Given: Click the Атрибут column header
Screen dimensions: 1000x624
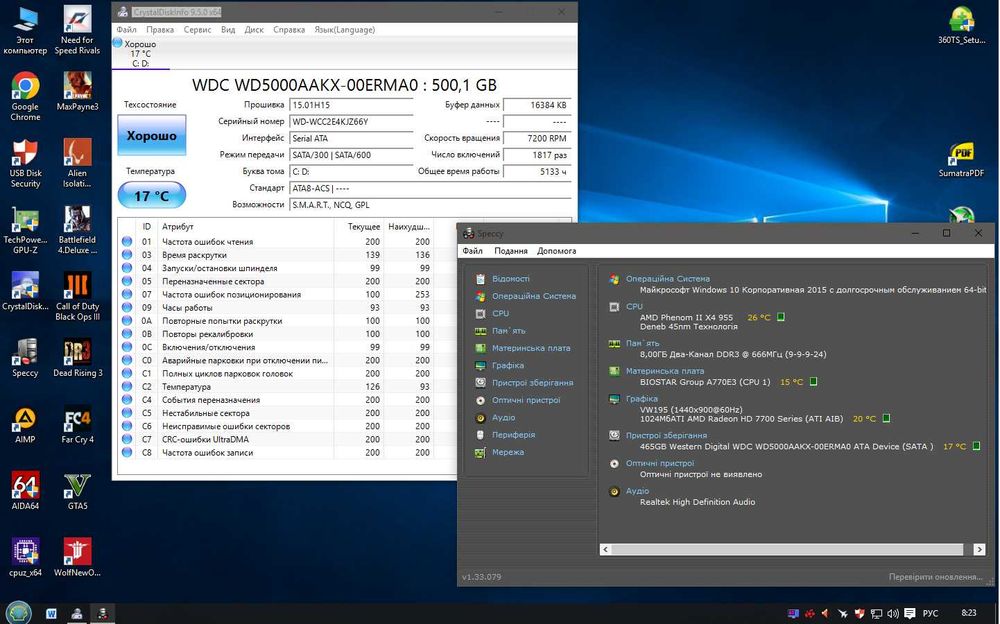Looking at the screenshot, I should tap(246, 227).
